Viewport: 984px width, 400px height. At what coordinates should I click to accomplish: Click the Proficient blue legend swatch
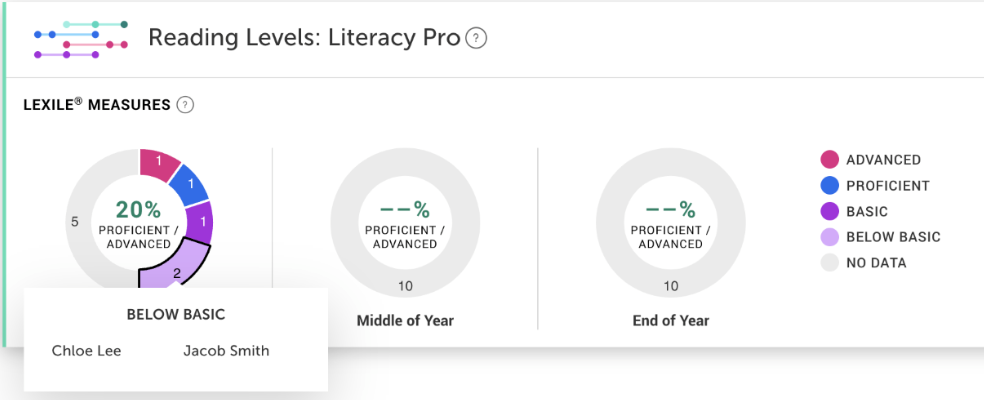830,185
